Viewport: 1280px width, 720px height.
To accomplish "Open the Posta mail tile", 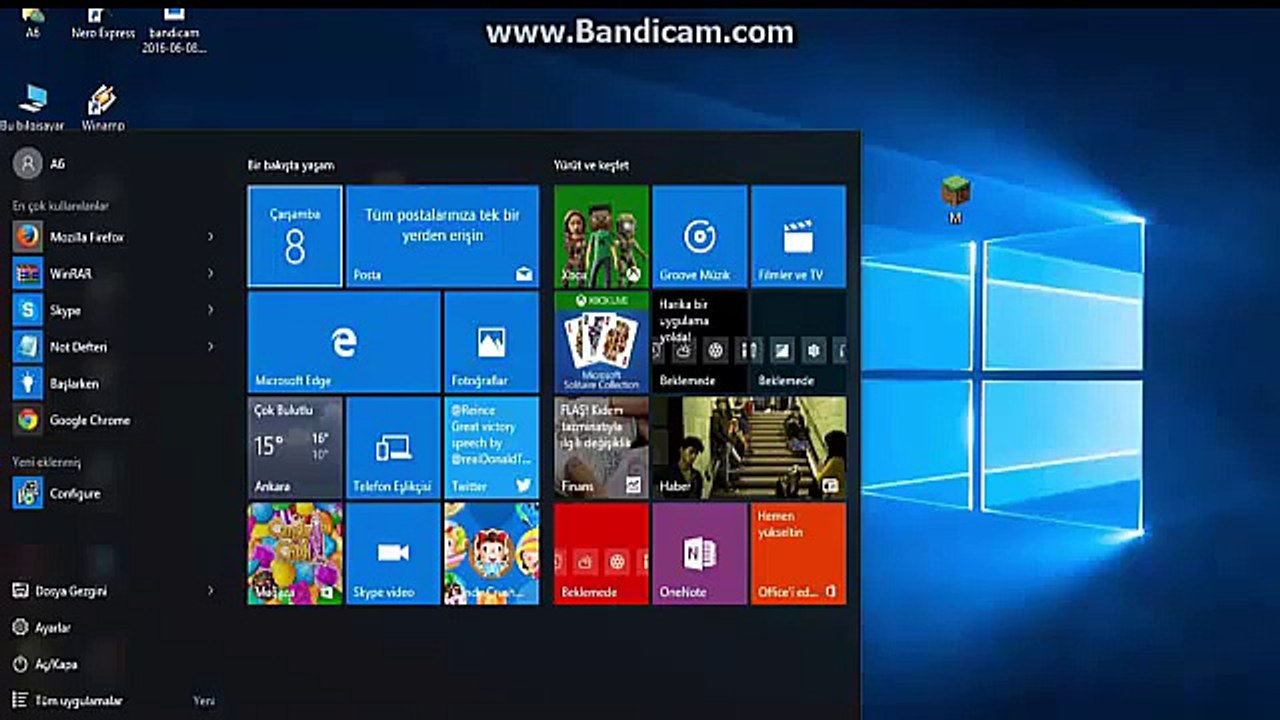I will click(442, 236).
